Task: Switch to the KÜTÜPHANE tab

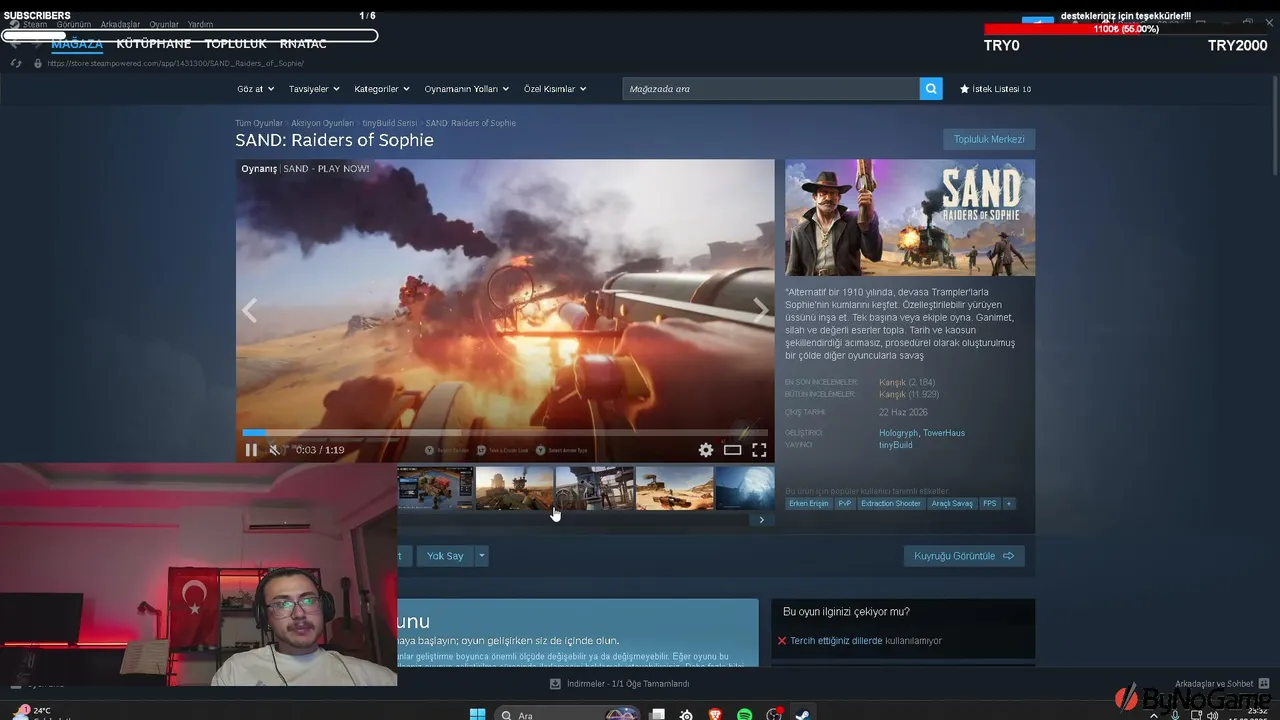Action: tap(153, 44)
